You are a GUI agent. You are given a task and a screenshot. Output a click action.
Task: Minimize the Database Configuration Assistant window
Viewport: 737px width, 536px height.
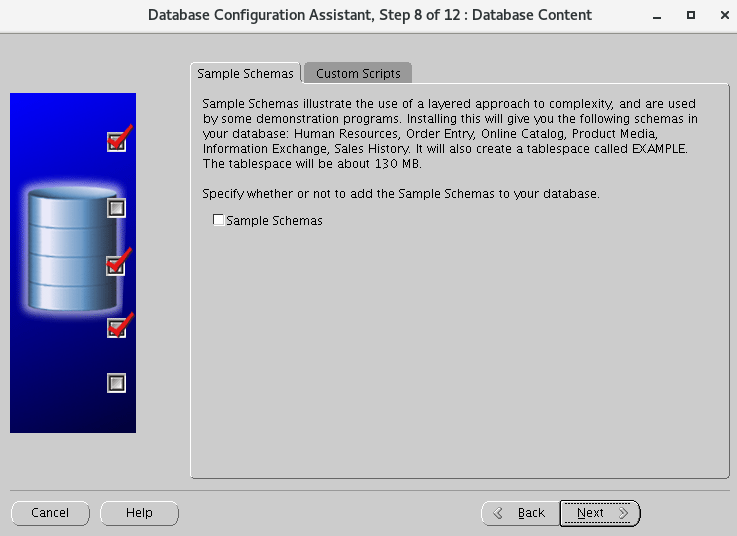pyautogui.click(x=657, y=16)
